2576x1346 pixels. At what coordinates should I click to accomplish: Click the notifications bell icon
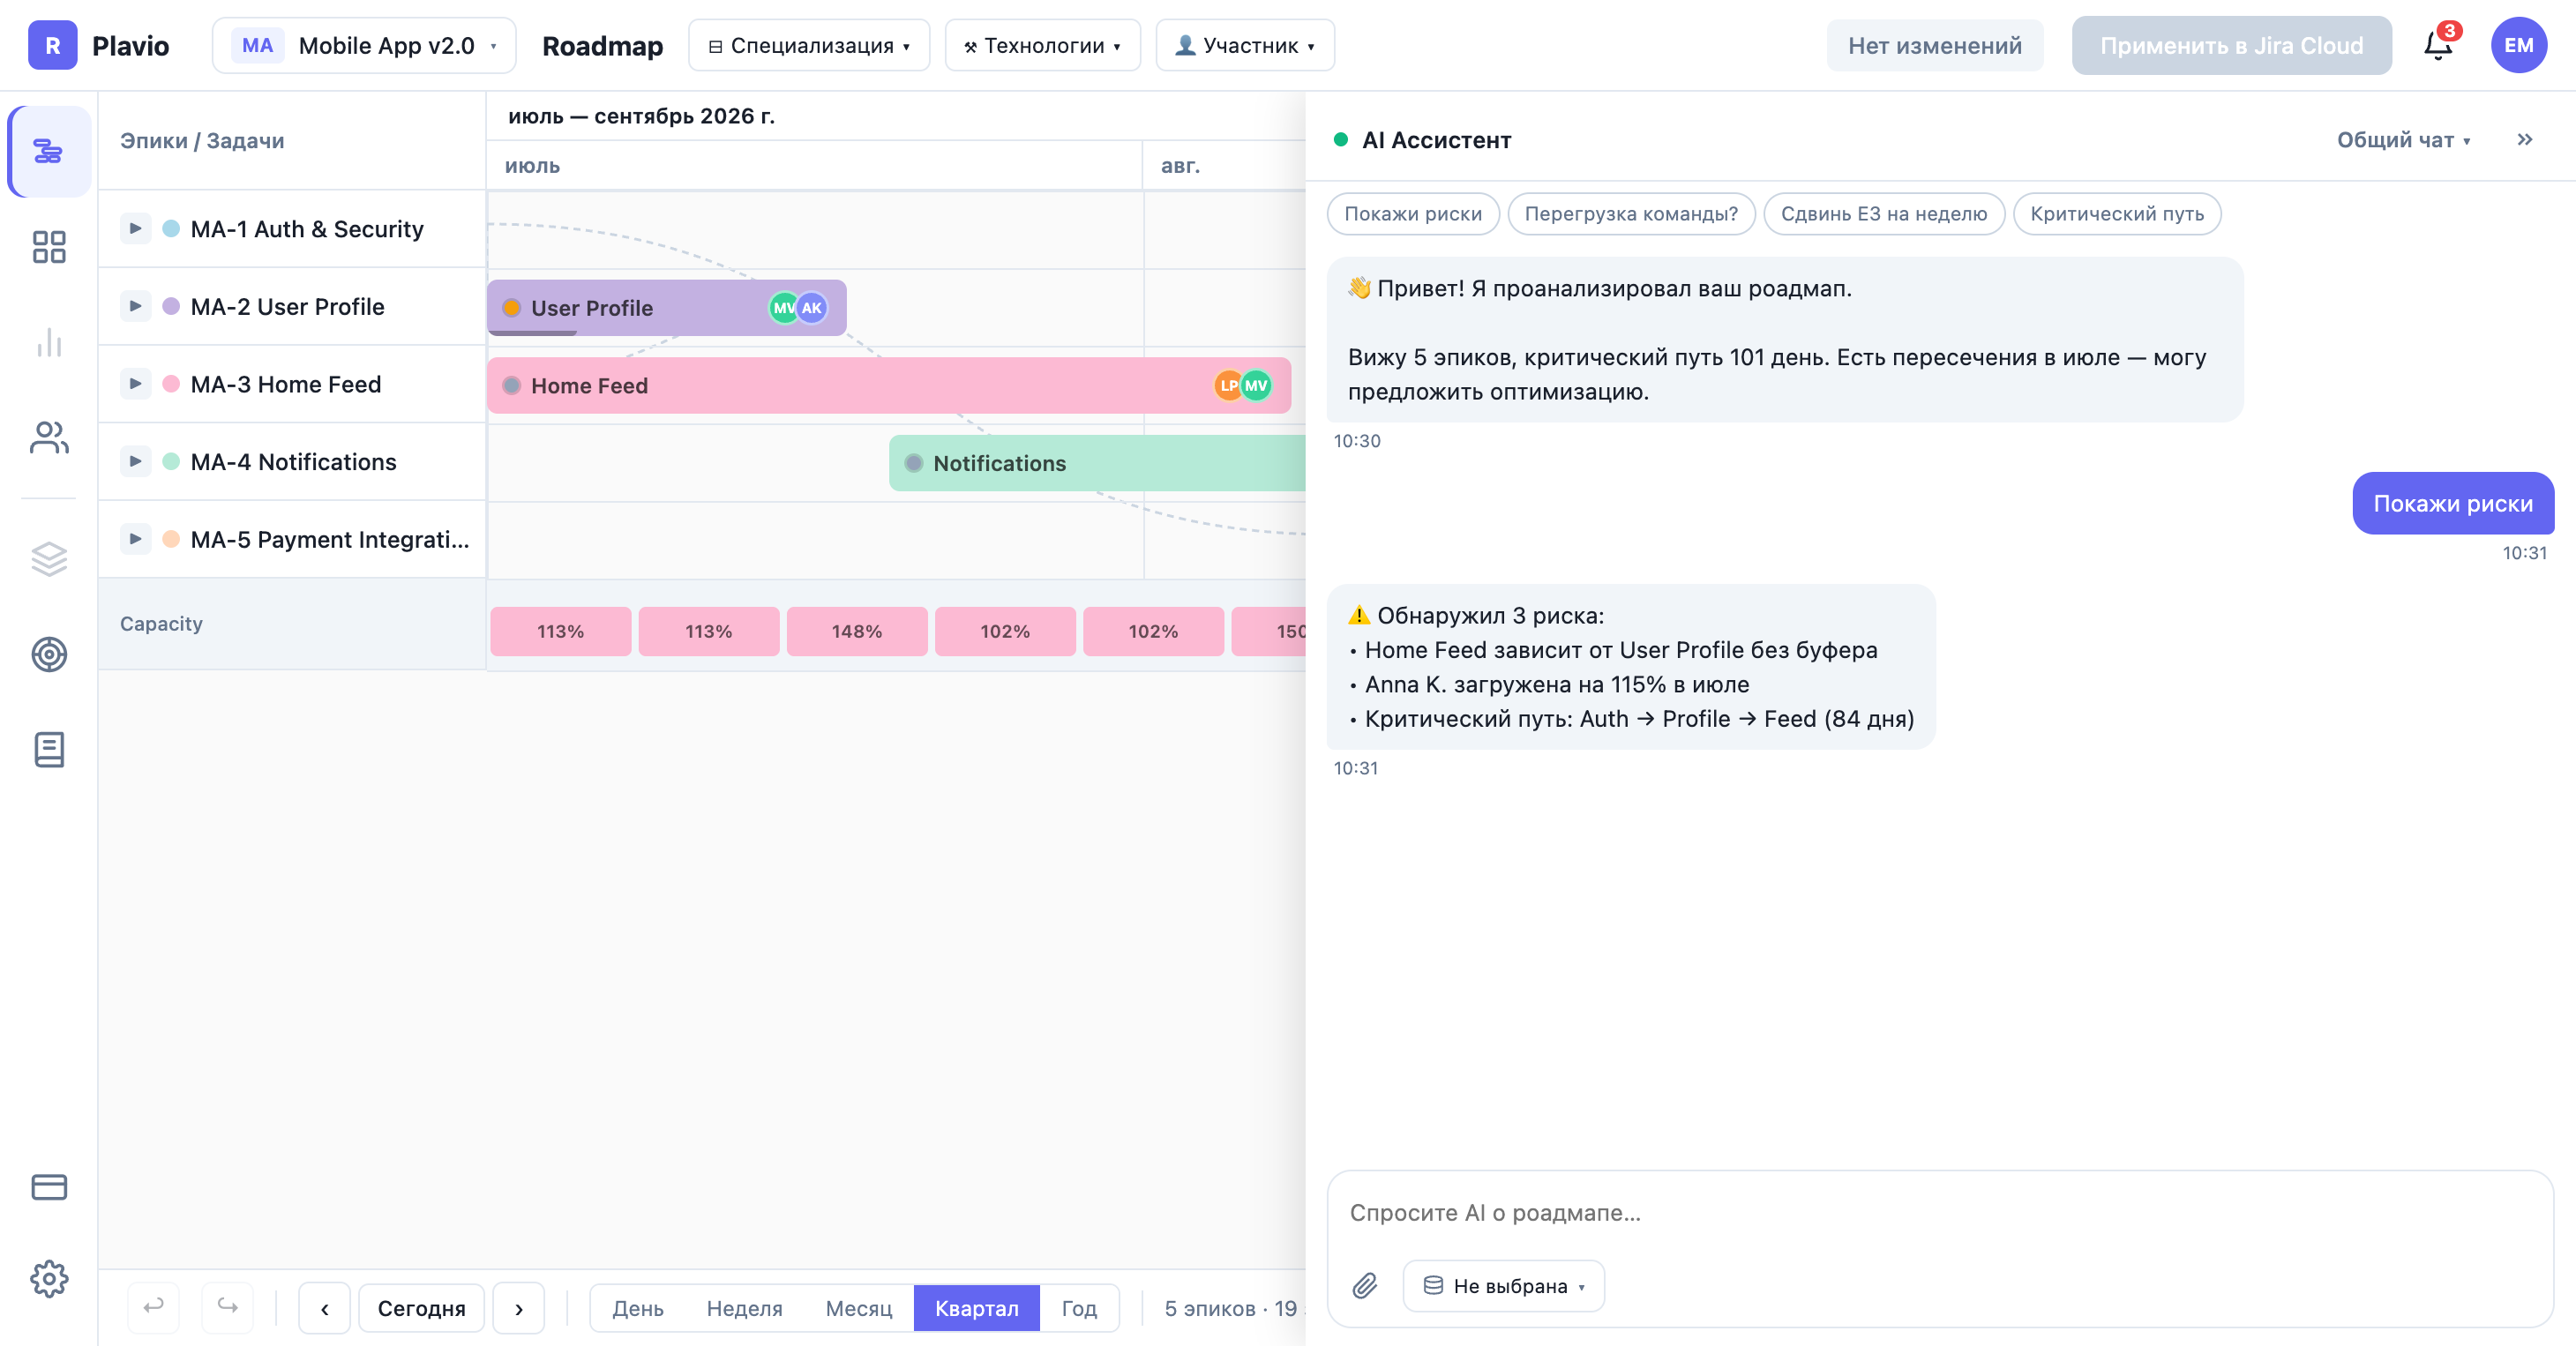[2438, 46]
